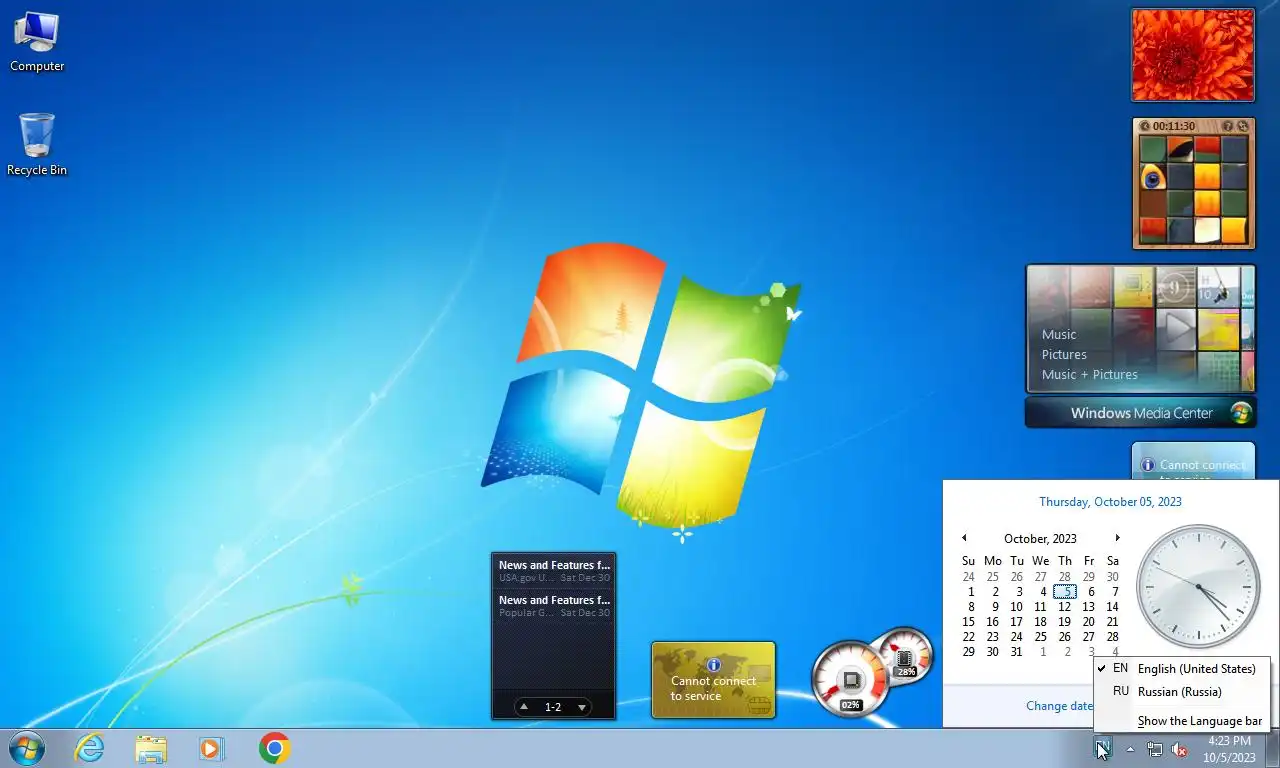Click the puzzle gadget pause timer icon
The width and height of the screenshot is (1280, 768).
(1145, 126)
